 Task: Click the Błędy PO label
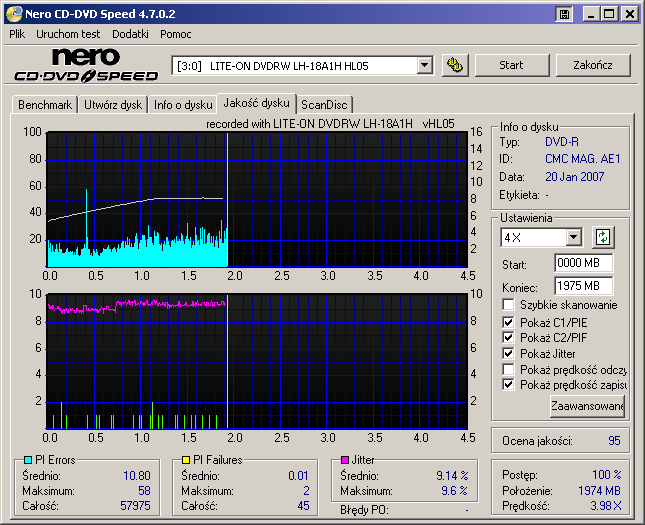(x=364, y=510)
